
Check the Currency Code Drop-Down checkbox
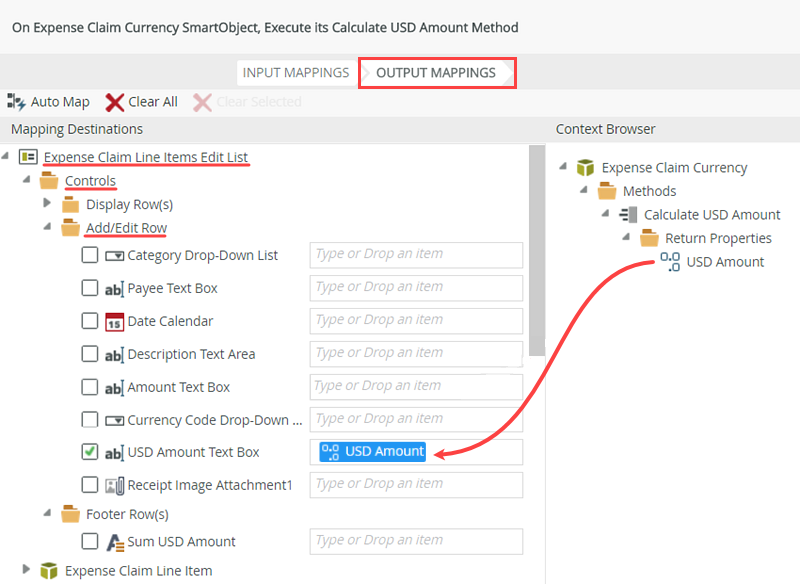pyautogui.click(x=90, y=419)
